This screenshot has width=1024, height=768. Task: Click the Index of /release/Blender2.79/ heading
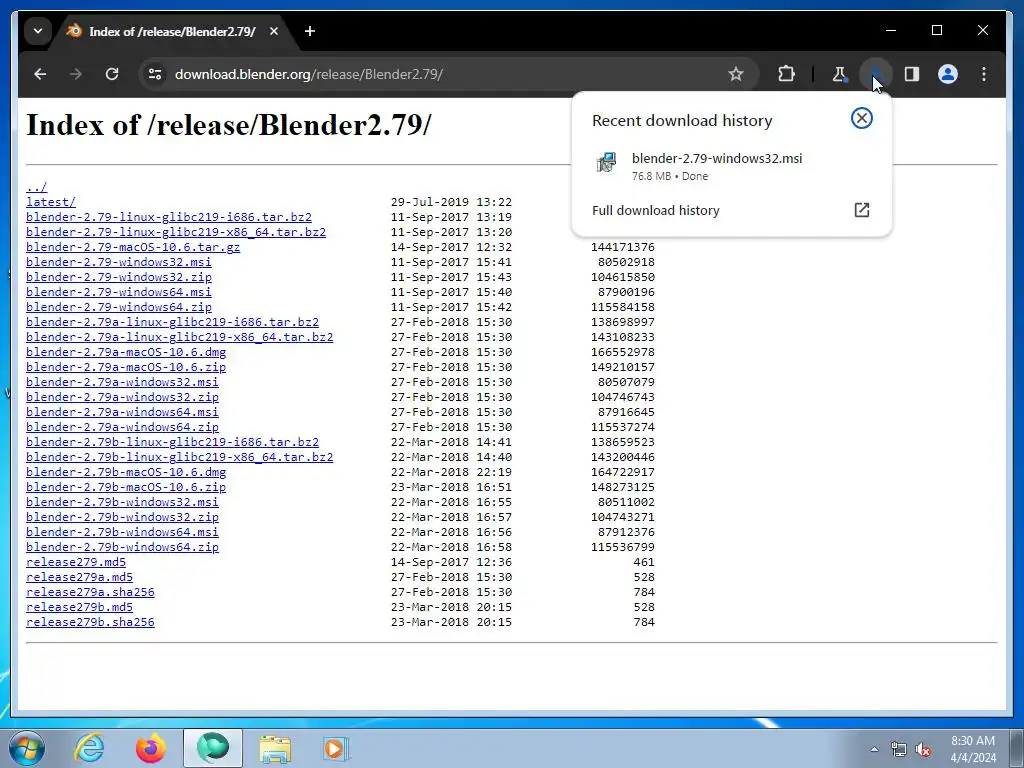click(229, 125)
